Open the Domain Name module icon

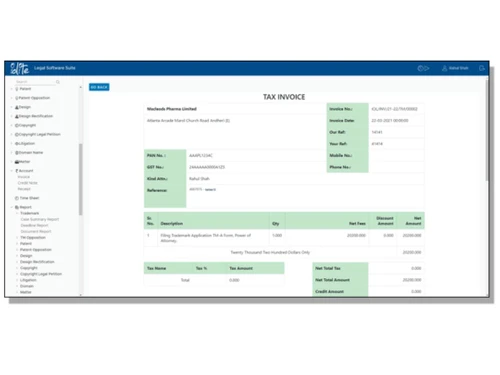click(17, 153)
